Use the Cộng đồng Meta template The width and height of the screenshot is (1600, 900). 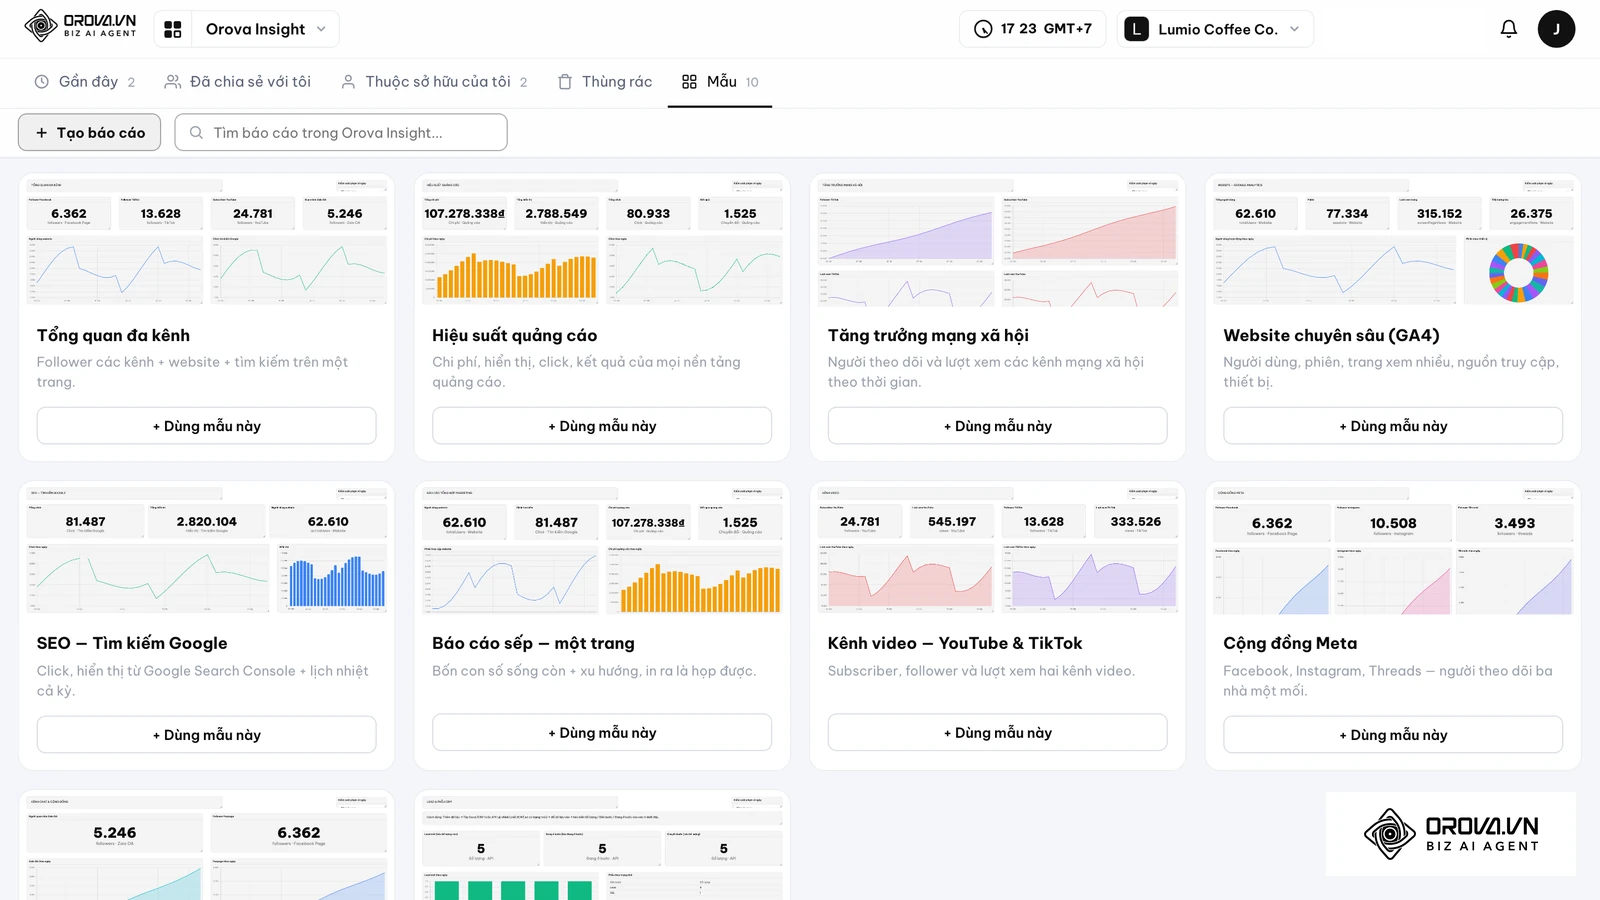coord(1393,734)
